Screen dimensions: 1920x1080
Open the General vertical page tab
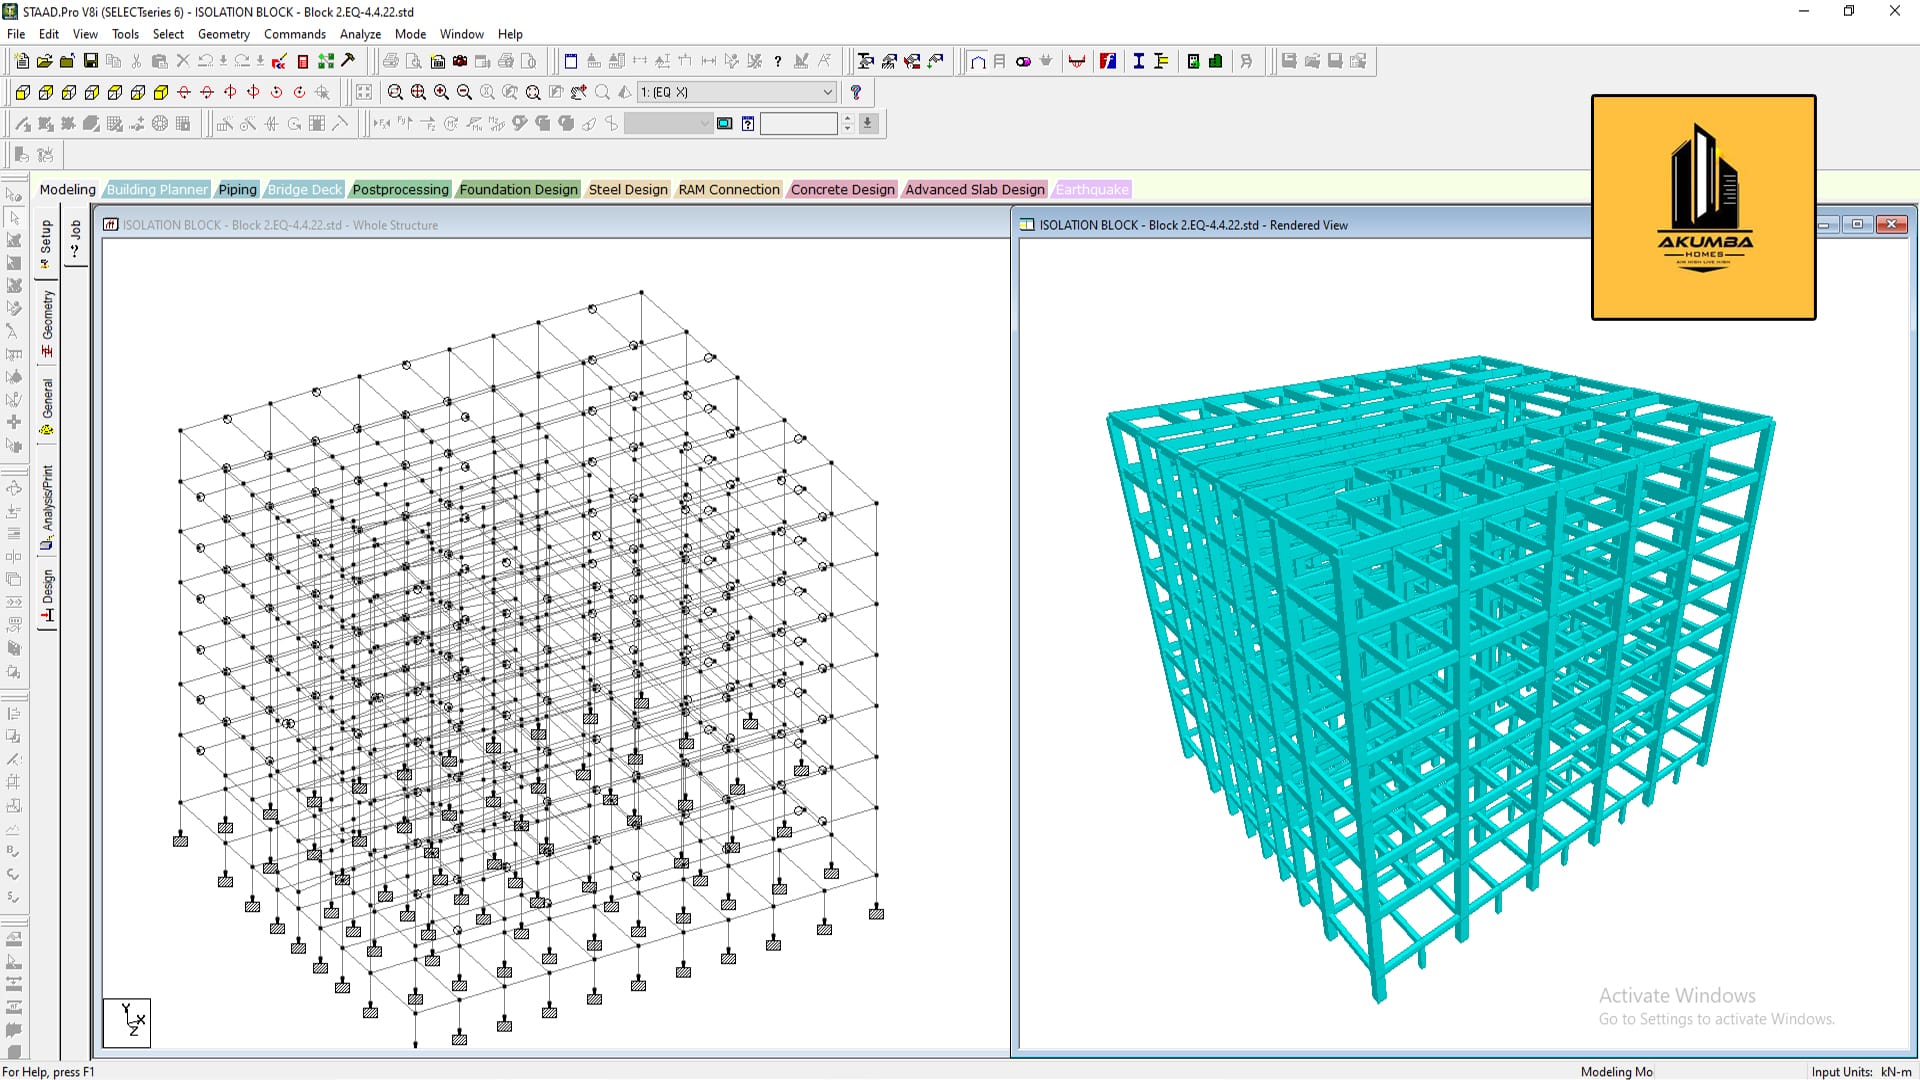click(47, 407)
